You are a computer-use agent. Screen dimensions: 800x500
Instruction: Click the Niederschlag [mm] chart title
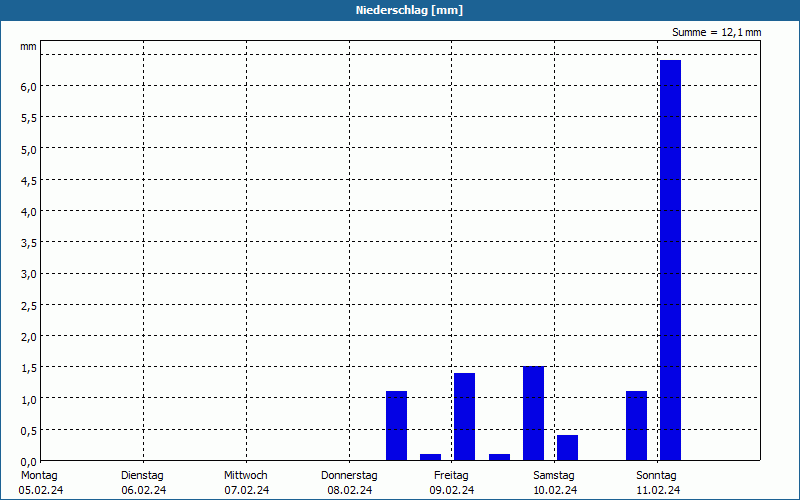pos(409,10)
